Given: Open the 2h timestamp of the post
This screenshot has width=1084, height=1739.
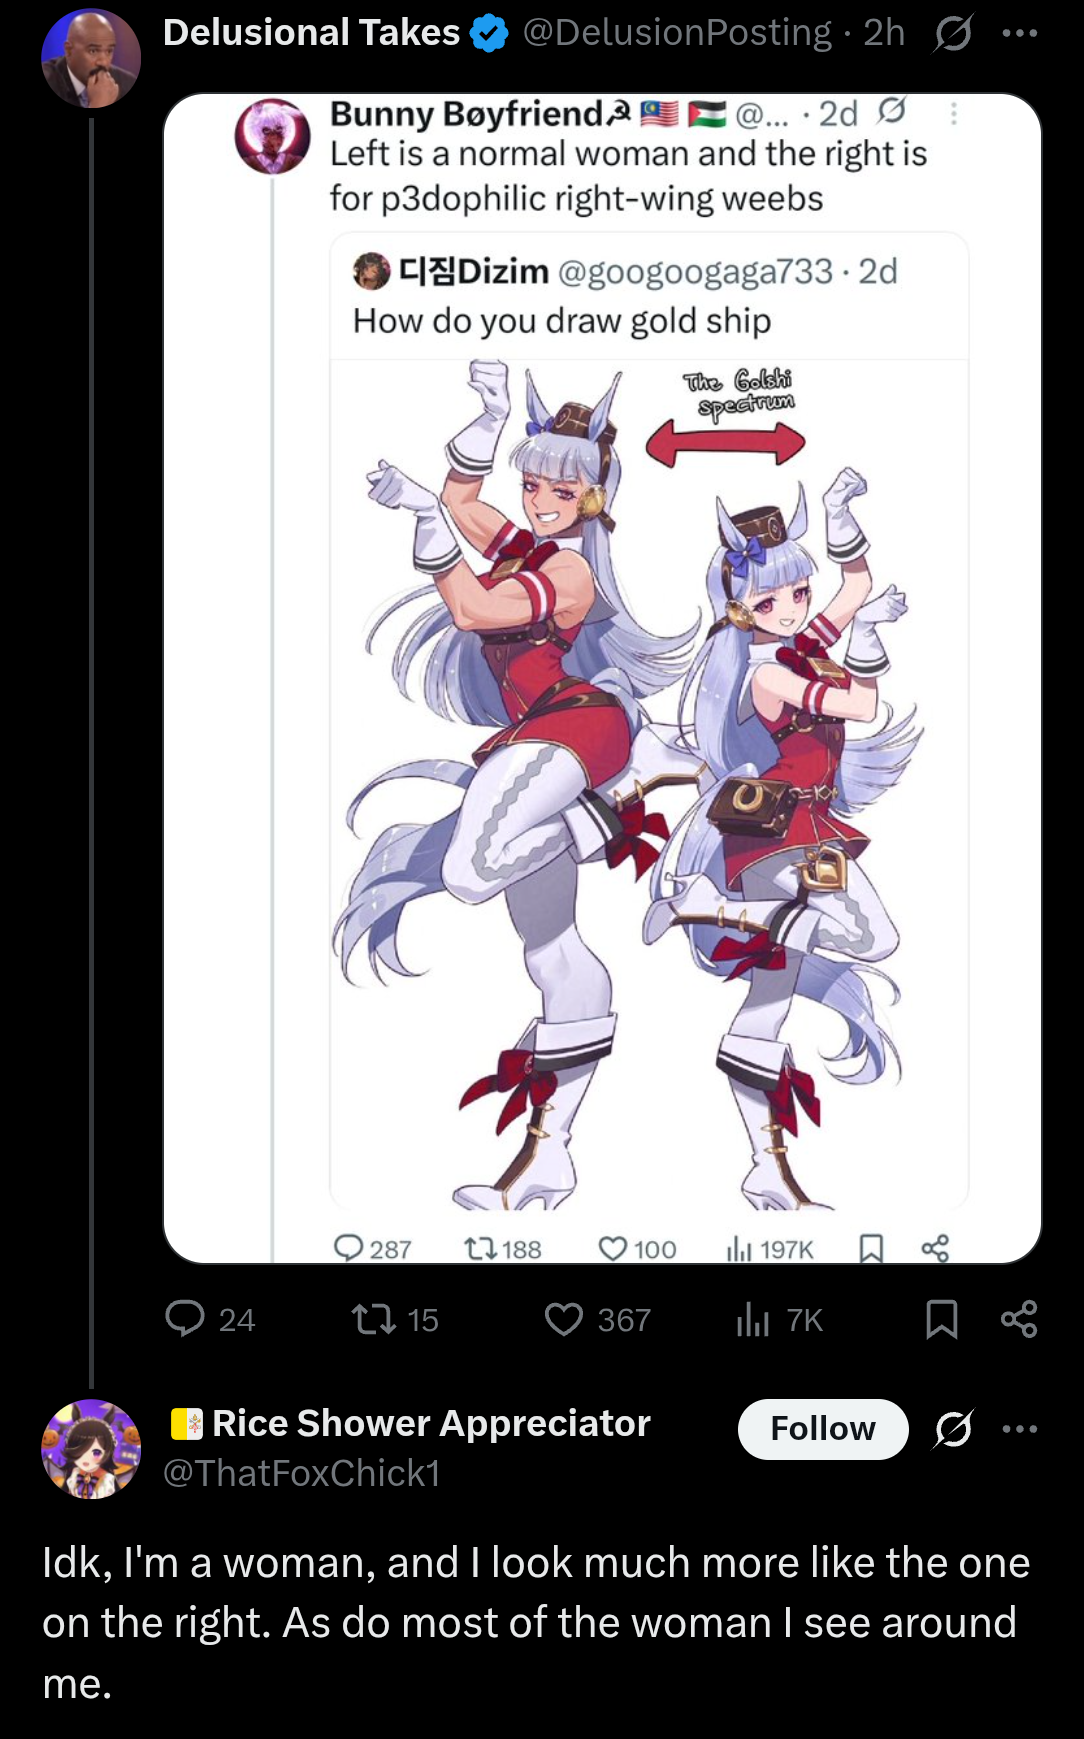Looking at the screenshot, I should click(884, 33).
